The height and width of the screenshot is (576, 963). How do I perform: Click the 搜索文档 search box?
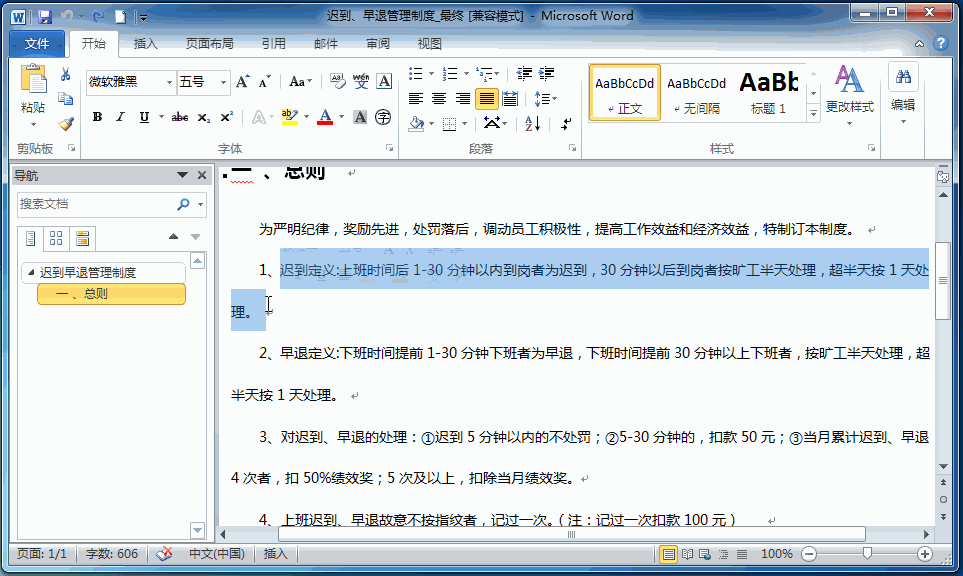tap(100, 204)
